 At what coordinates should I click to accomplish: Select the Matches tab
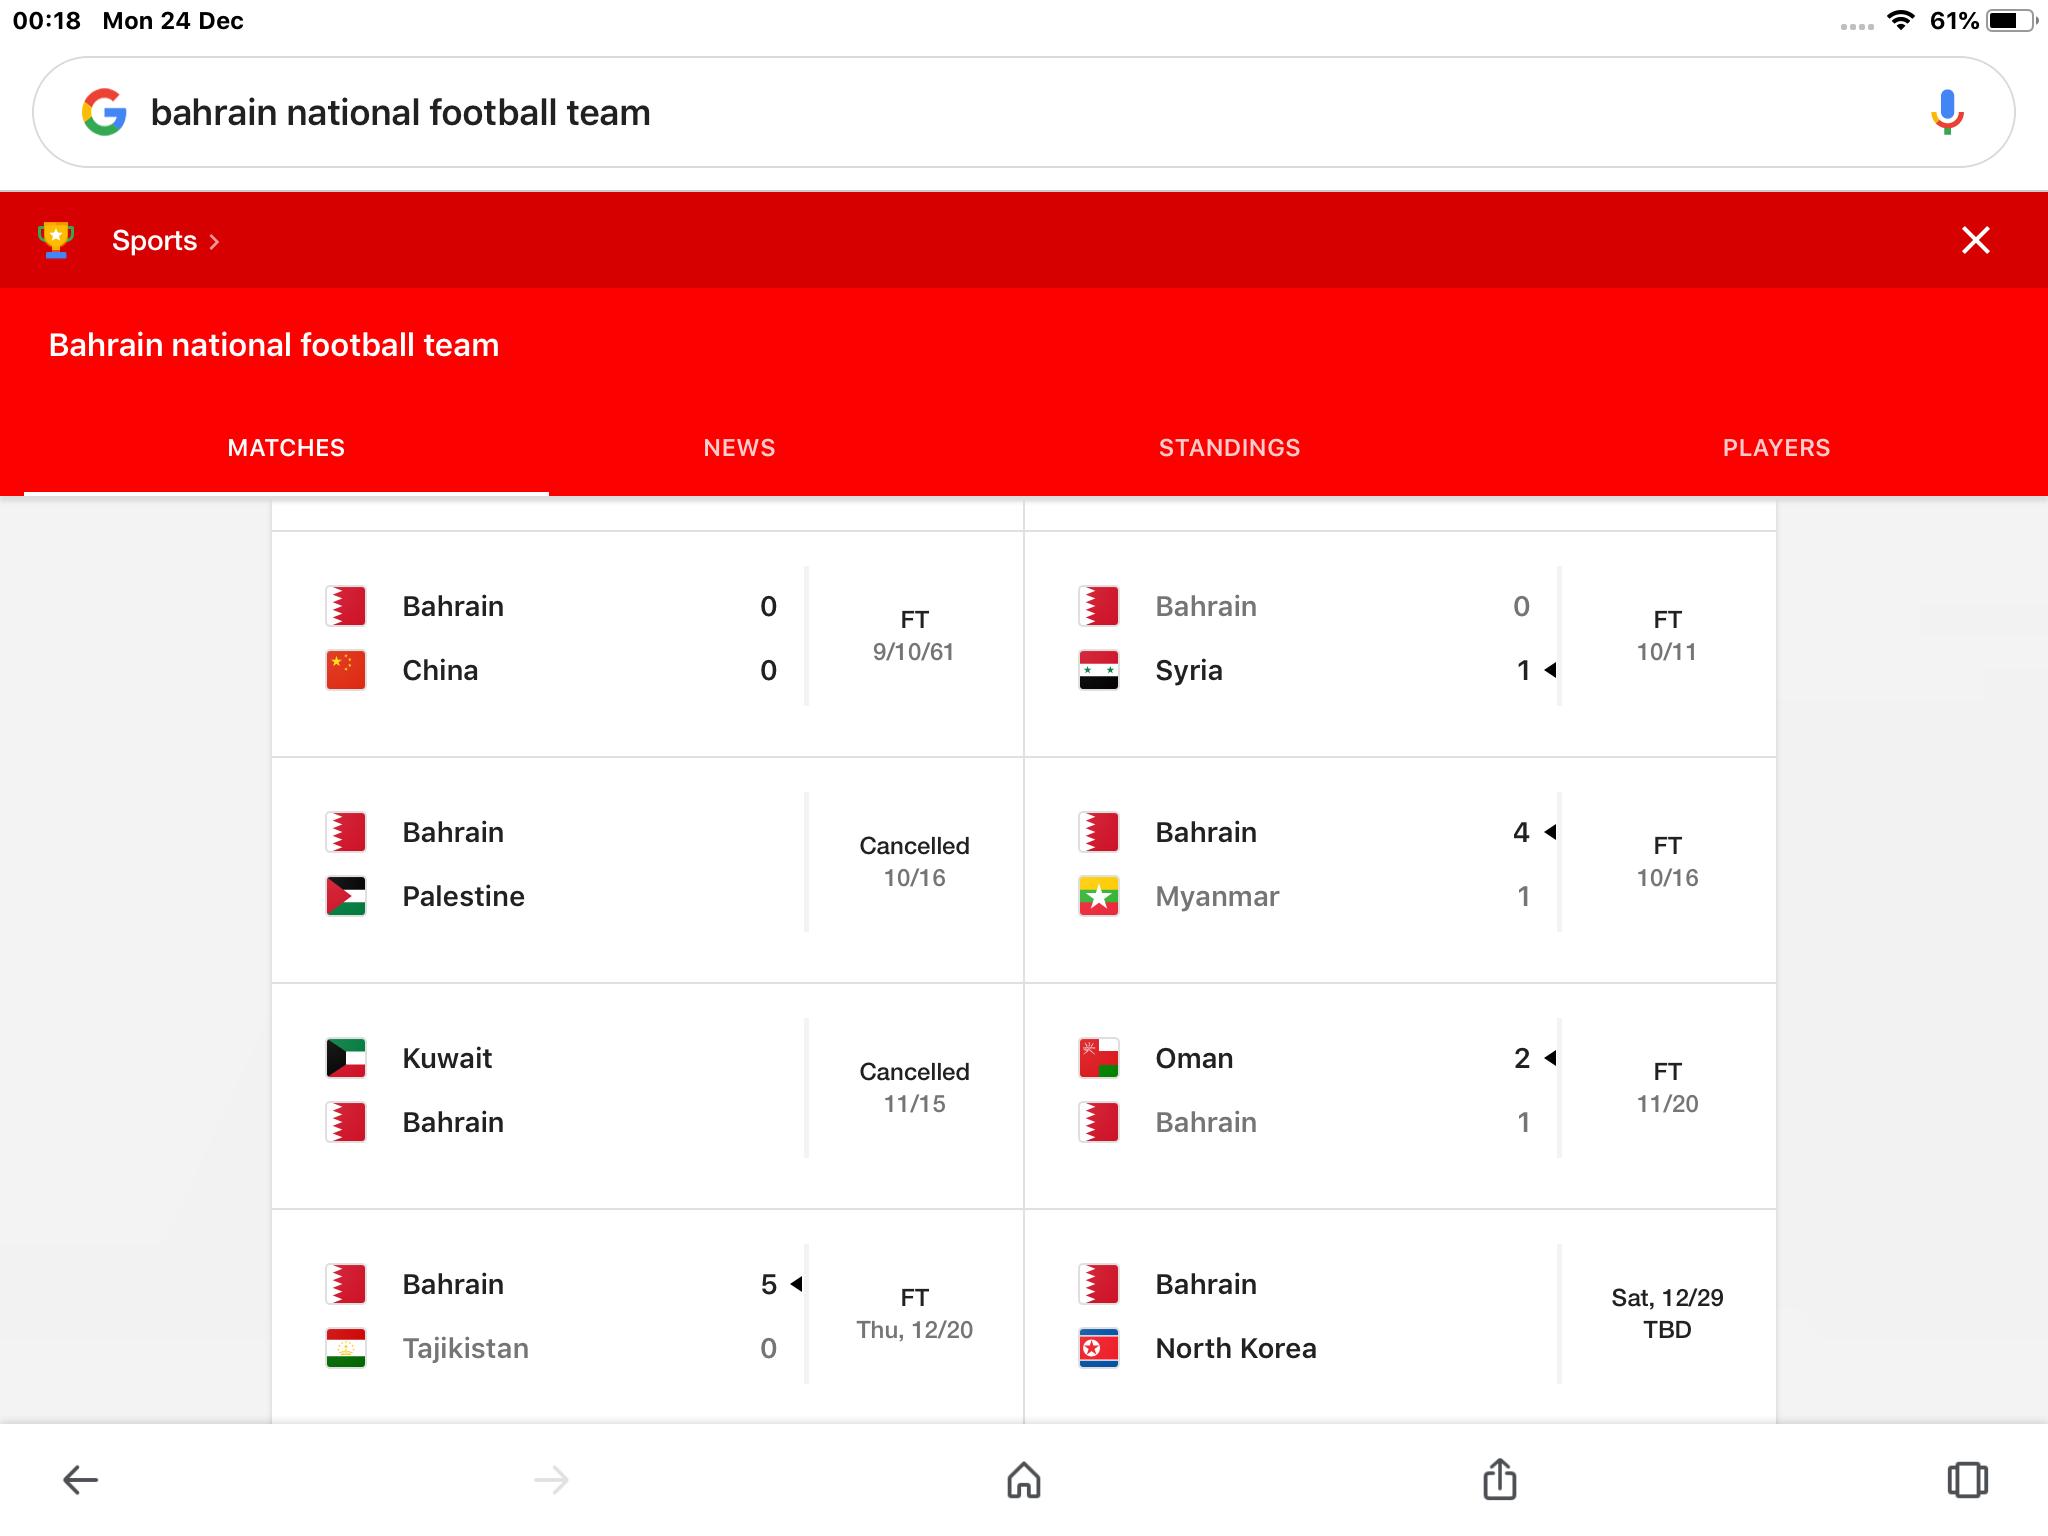click(x=286, y=448)
